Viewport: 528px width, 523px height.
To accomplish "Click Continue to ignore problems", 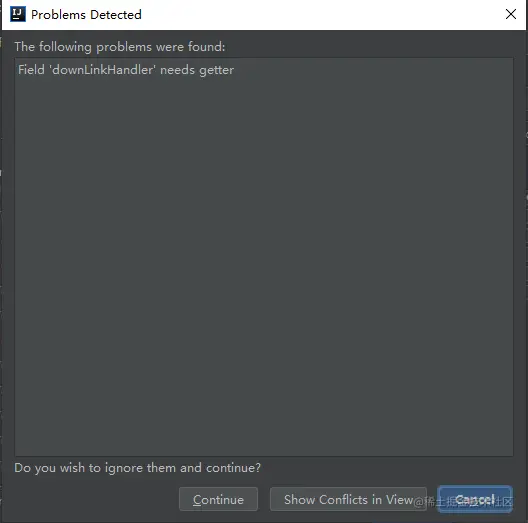I will pyautogui.click(x=218, y=499).
